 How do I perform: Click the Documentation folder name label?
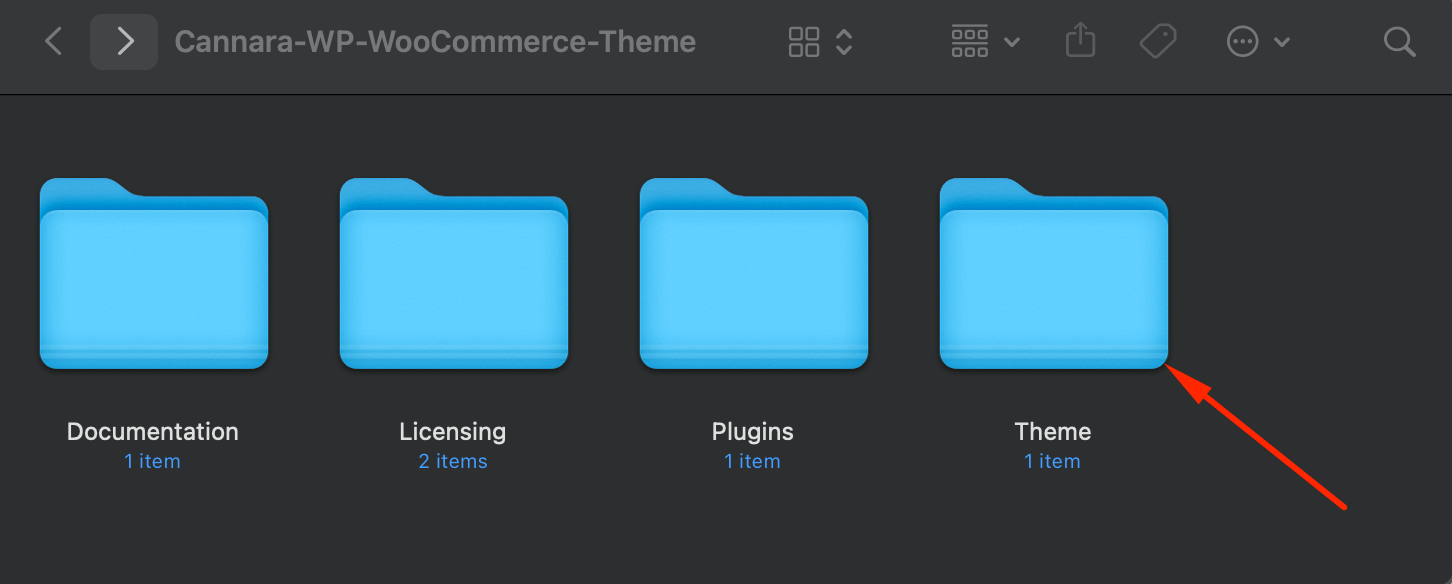153,432
